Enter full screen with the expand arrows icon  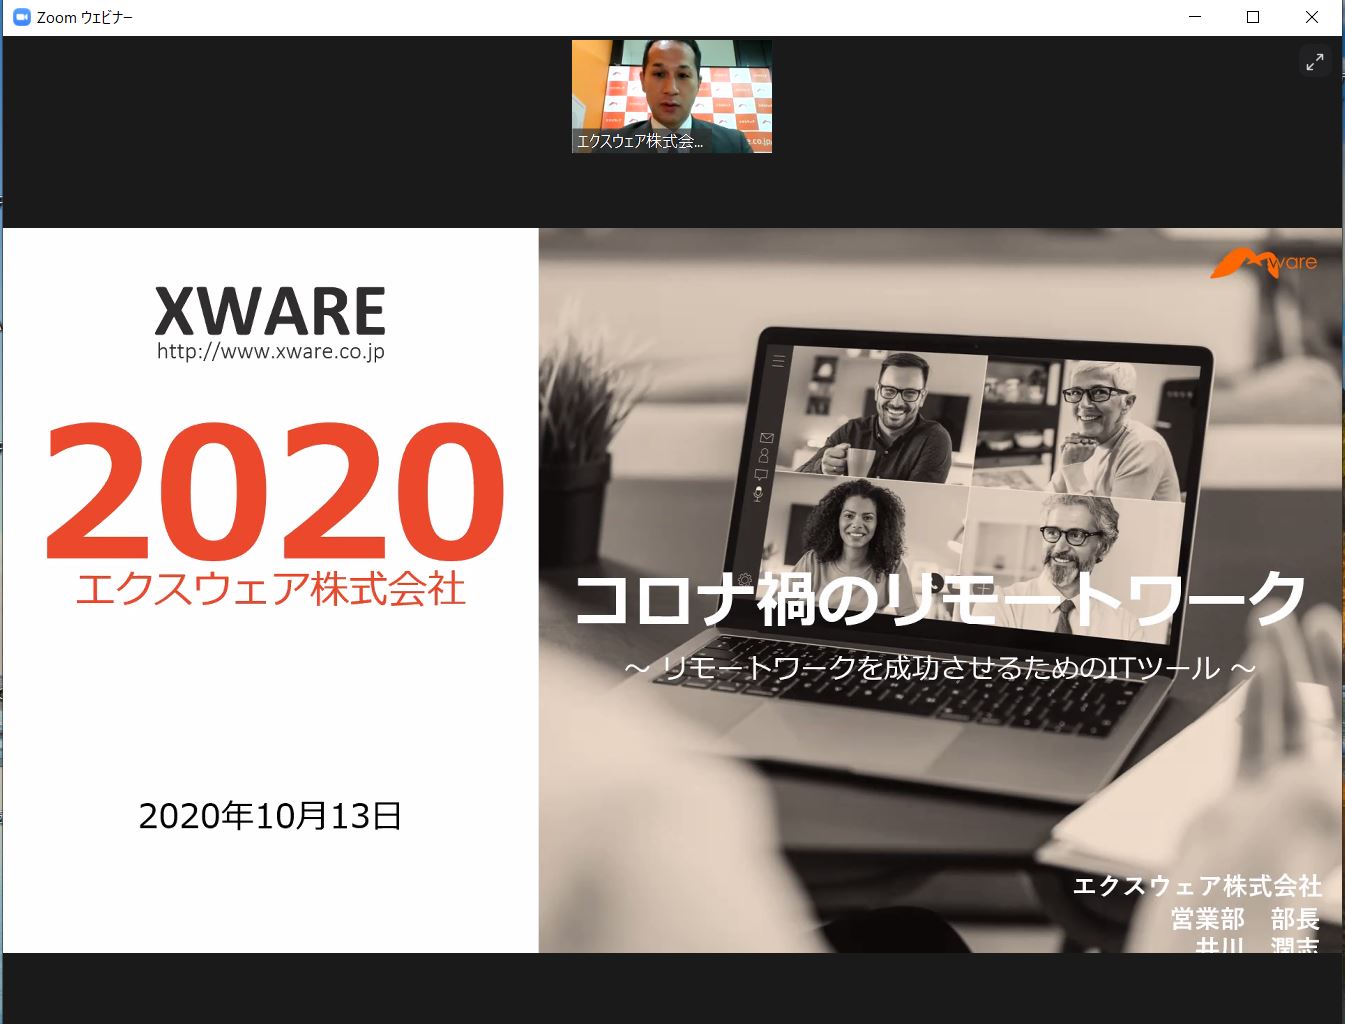[x=1314, y=62]
